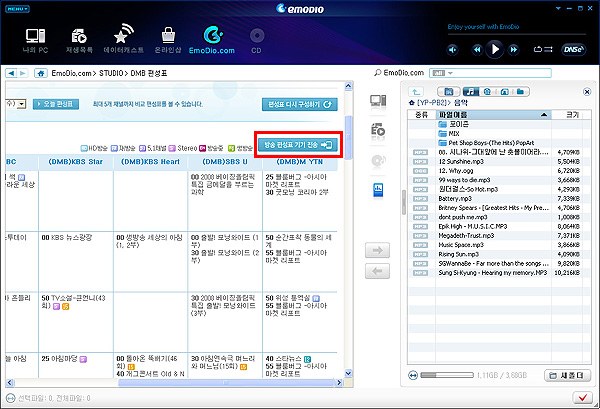Click the My PC icon in middle strip
This screenshot has height=409, width=600.
378,101
